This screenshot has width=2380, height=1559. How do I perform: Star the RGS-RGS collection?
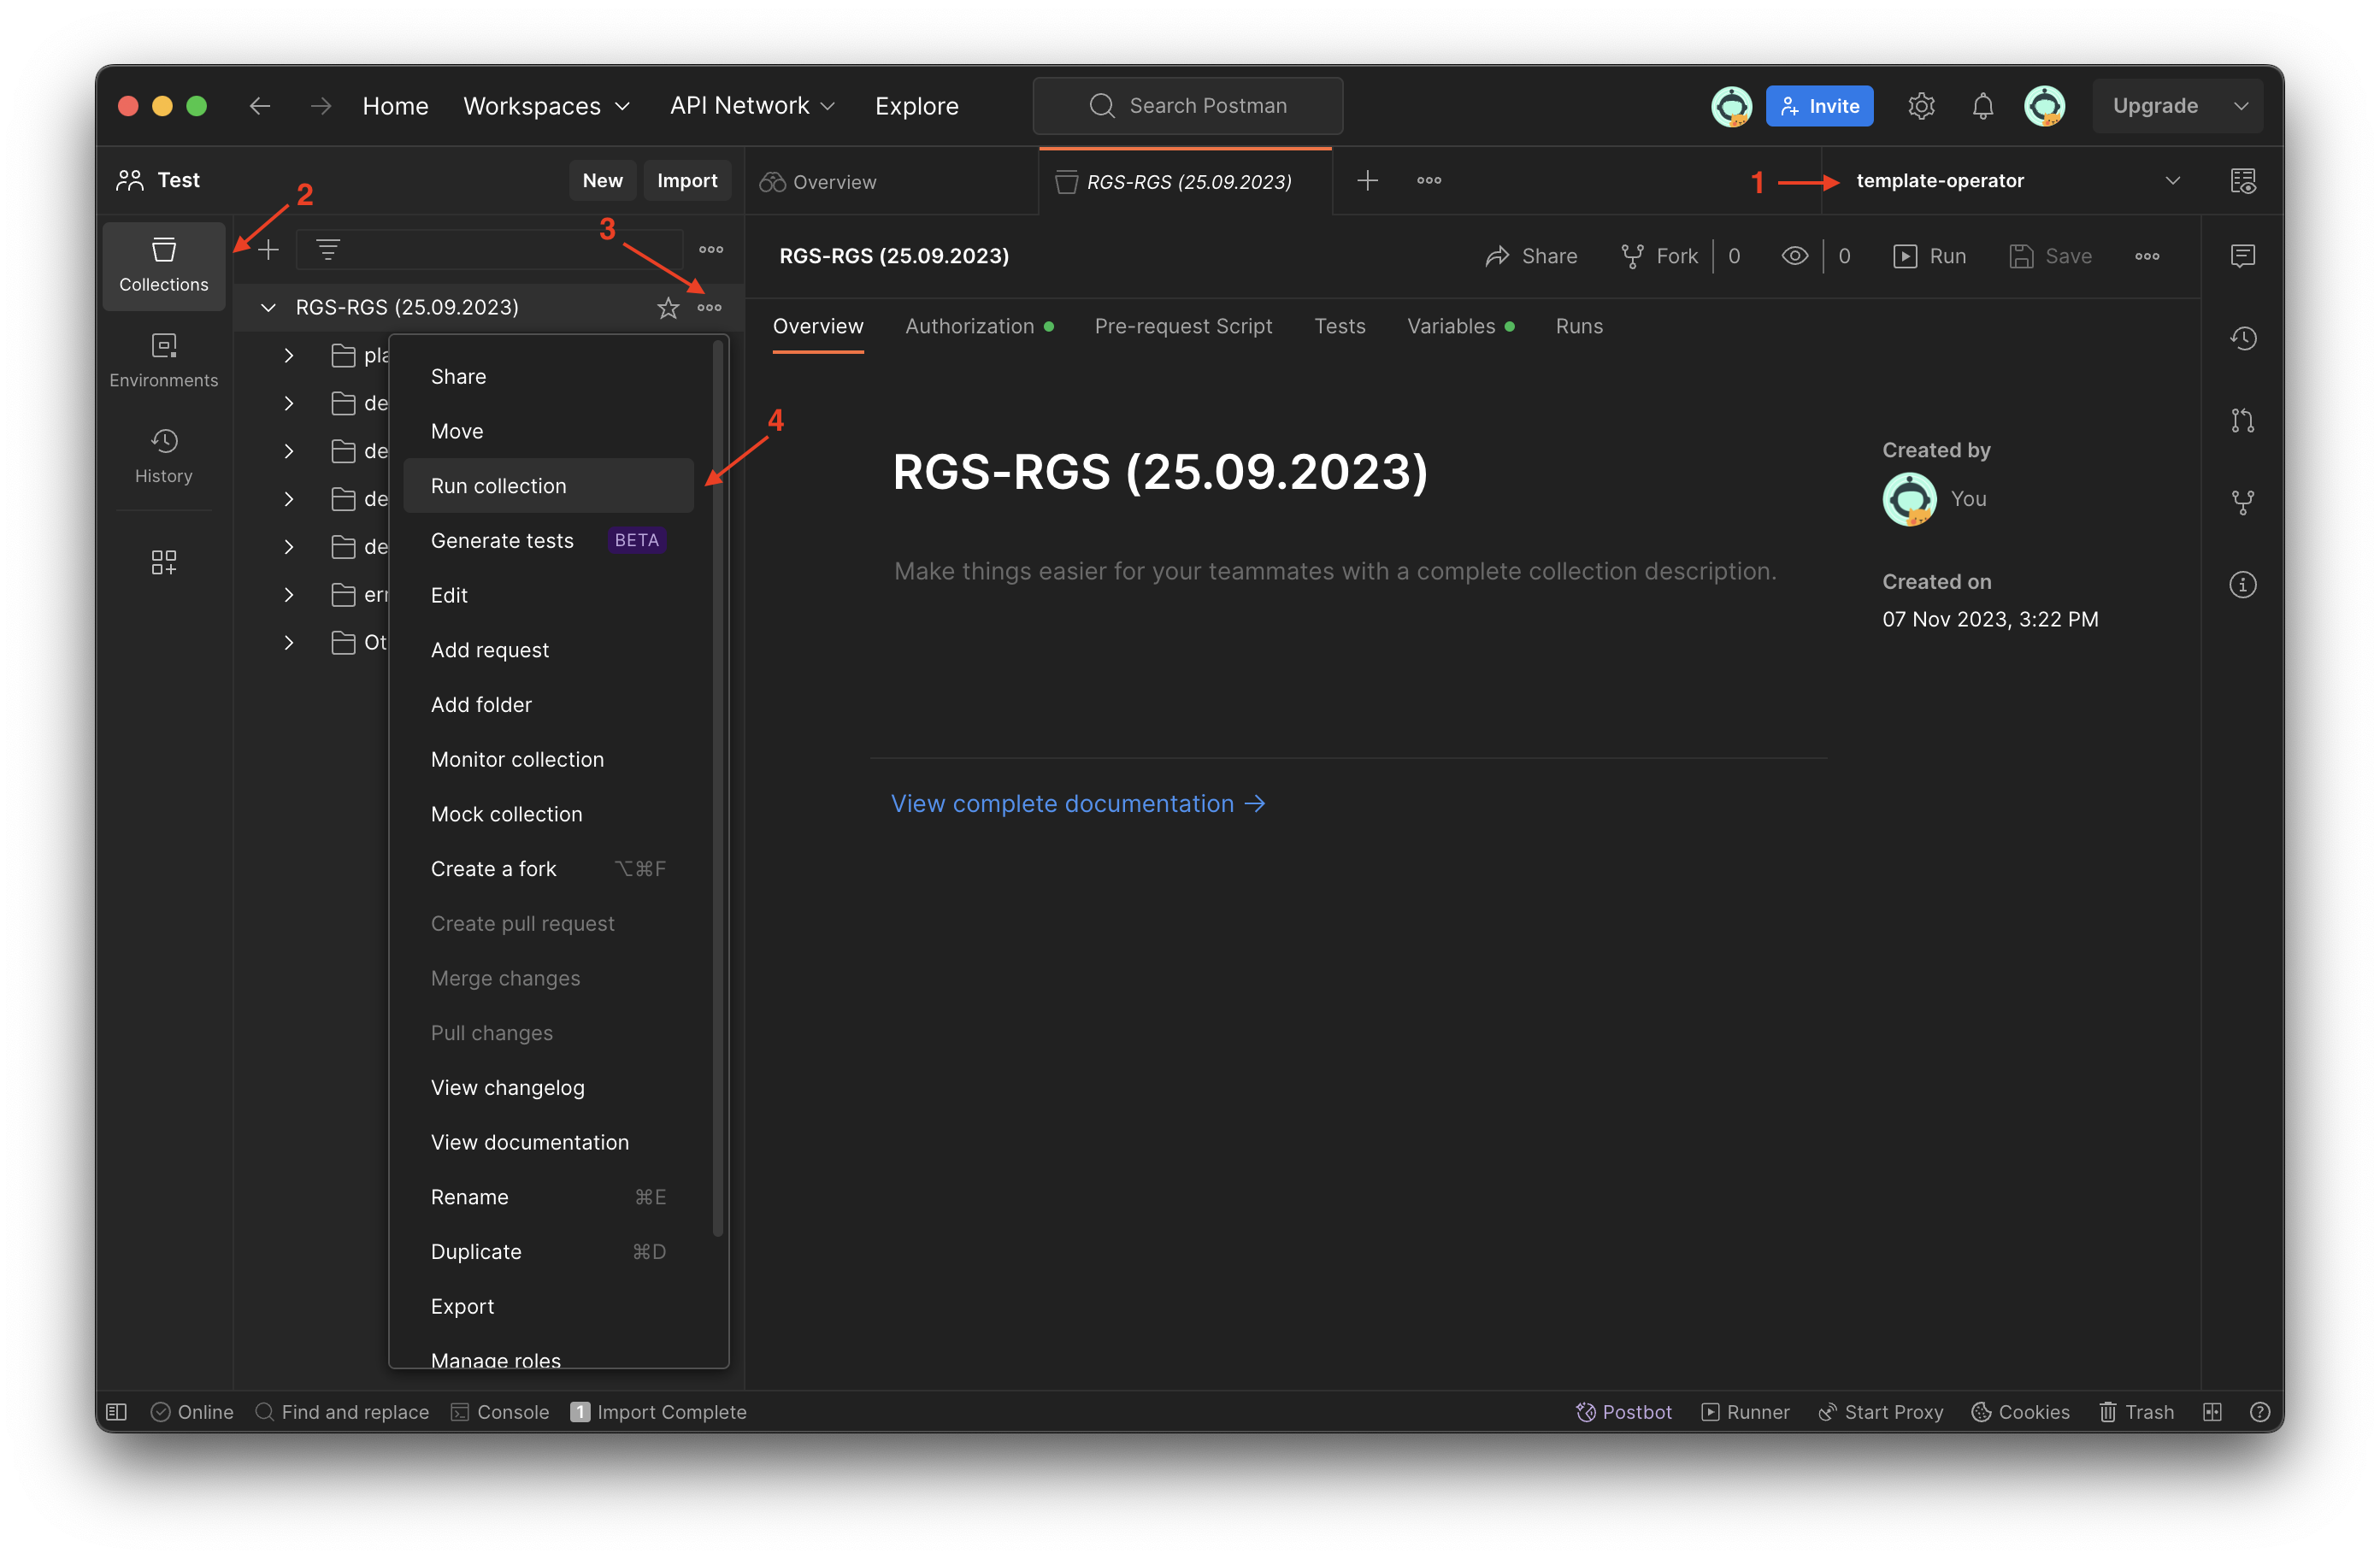668,308
